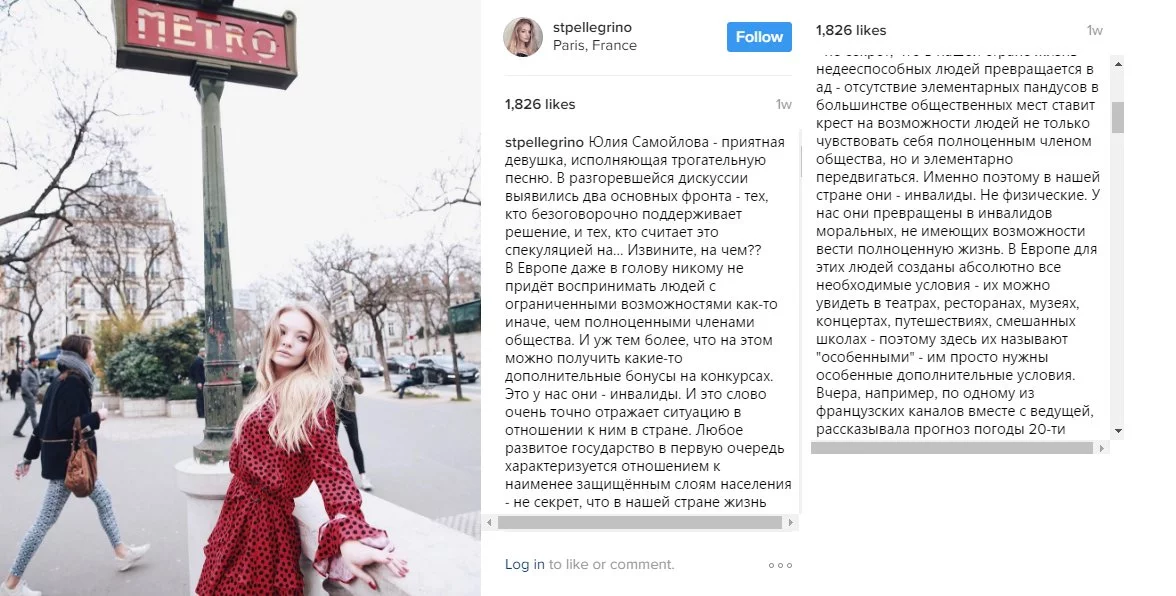Open the Paris, France location link
This screenshot has height=596, width=1176.
(x=595, y=46)
